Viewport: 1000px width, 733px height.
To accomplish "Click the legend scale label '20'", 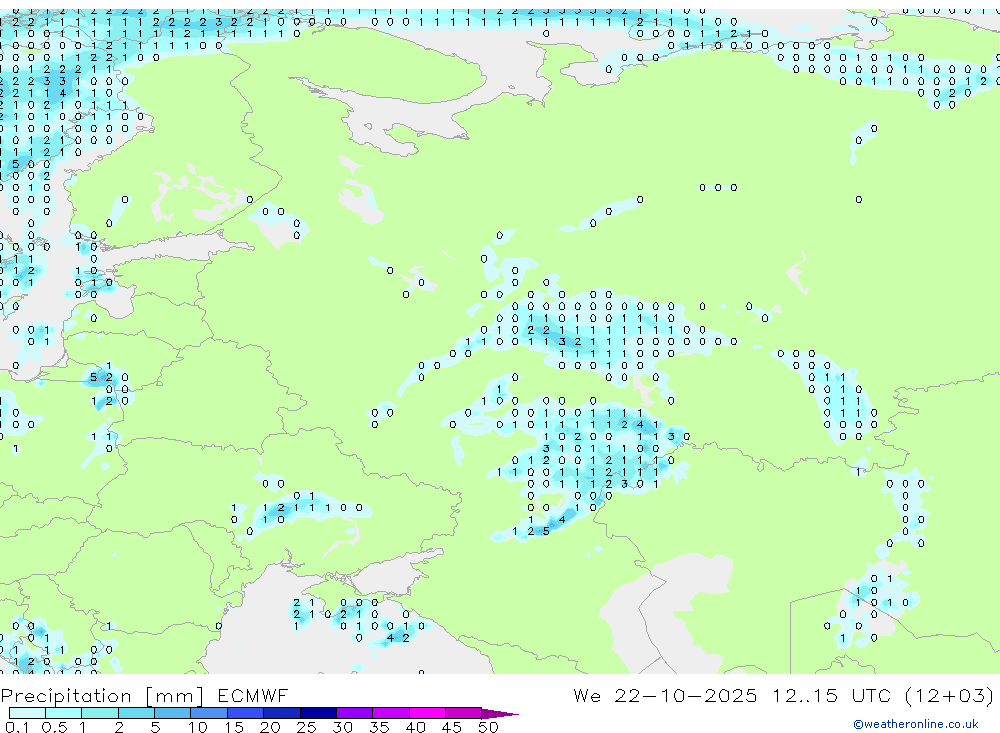I will (270, 727).
